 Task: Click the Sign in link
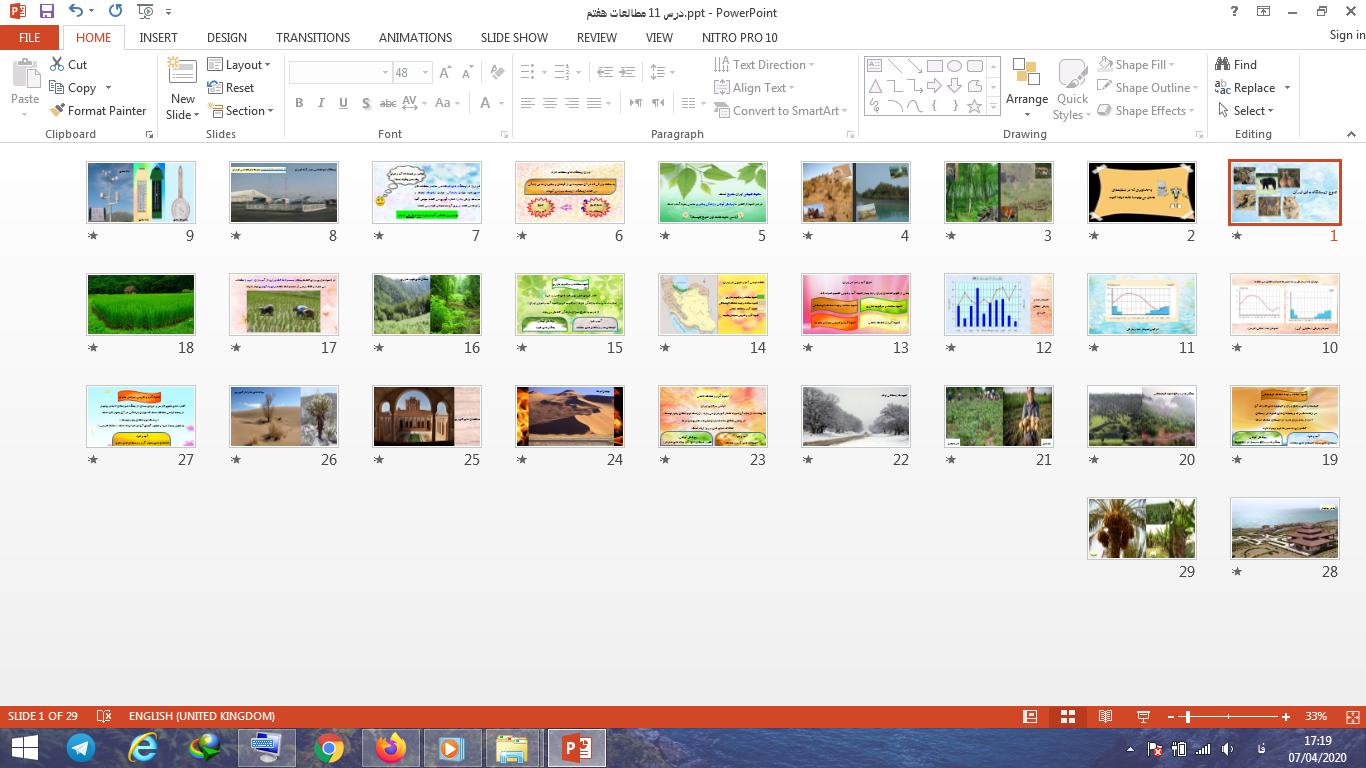coord(1346,35)
